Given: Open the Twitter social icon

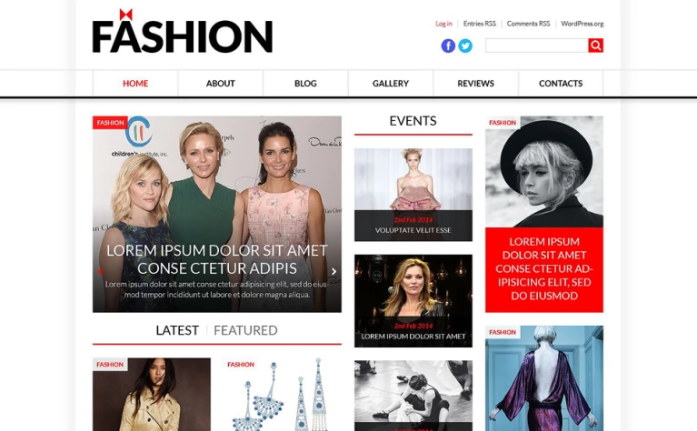Looking at the screenshot, I should pyautogui.click(x=465, y=46).
